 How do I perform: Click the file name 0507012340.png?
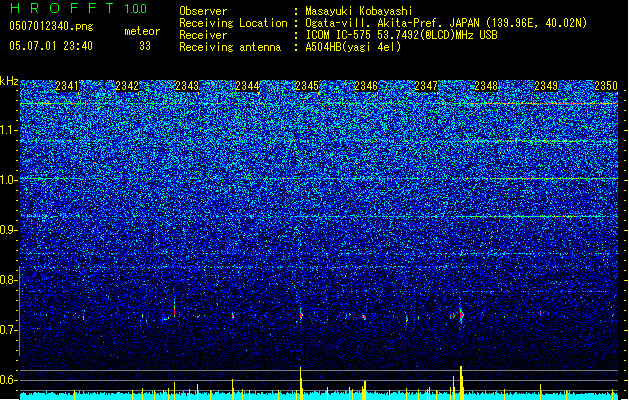51,26
